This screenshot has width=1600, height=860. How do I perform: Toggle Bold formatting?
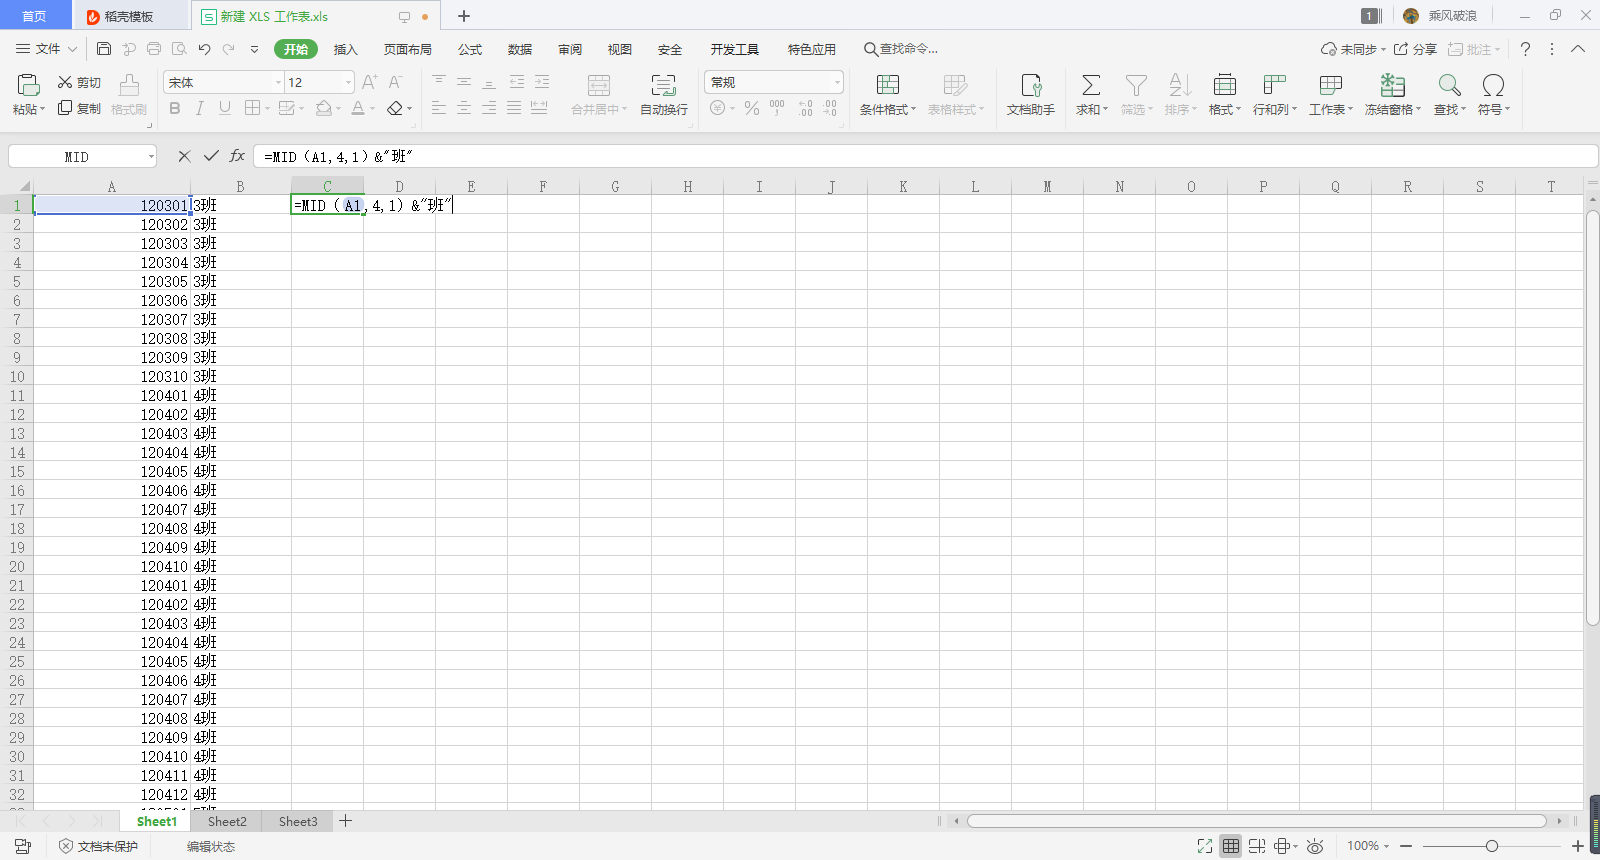pyautogui.click(x=175, y=108)
